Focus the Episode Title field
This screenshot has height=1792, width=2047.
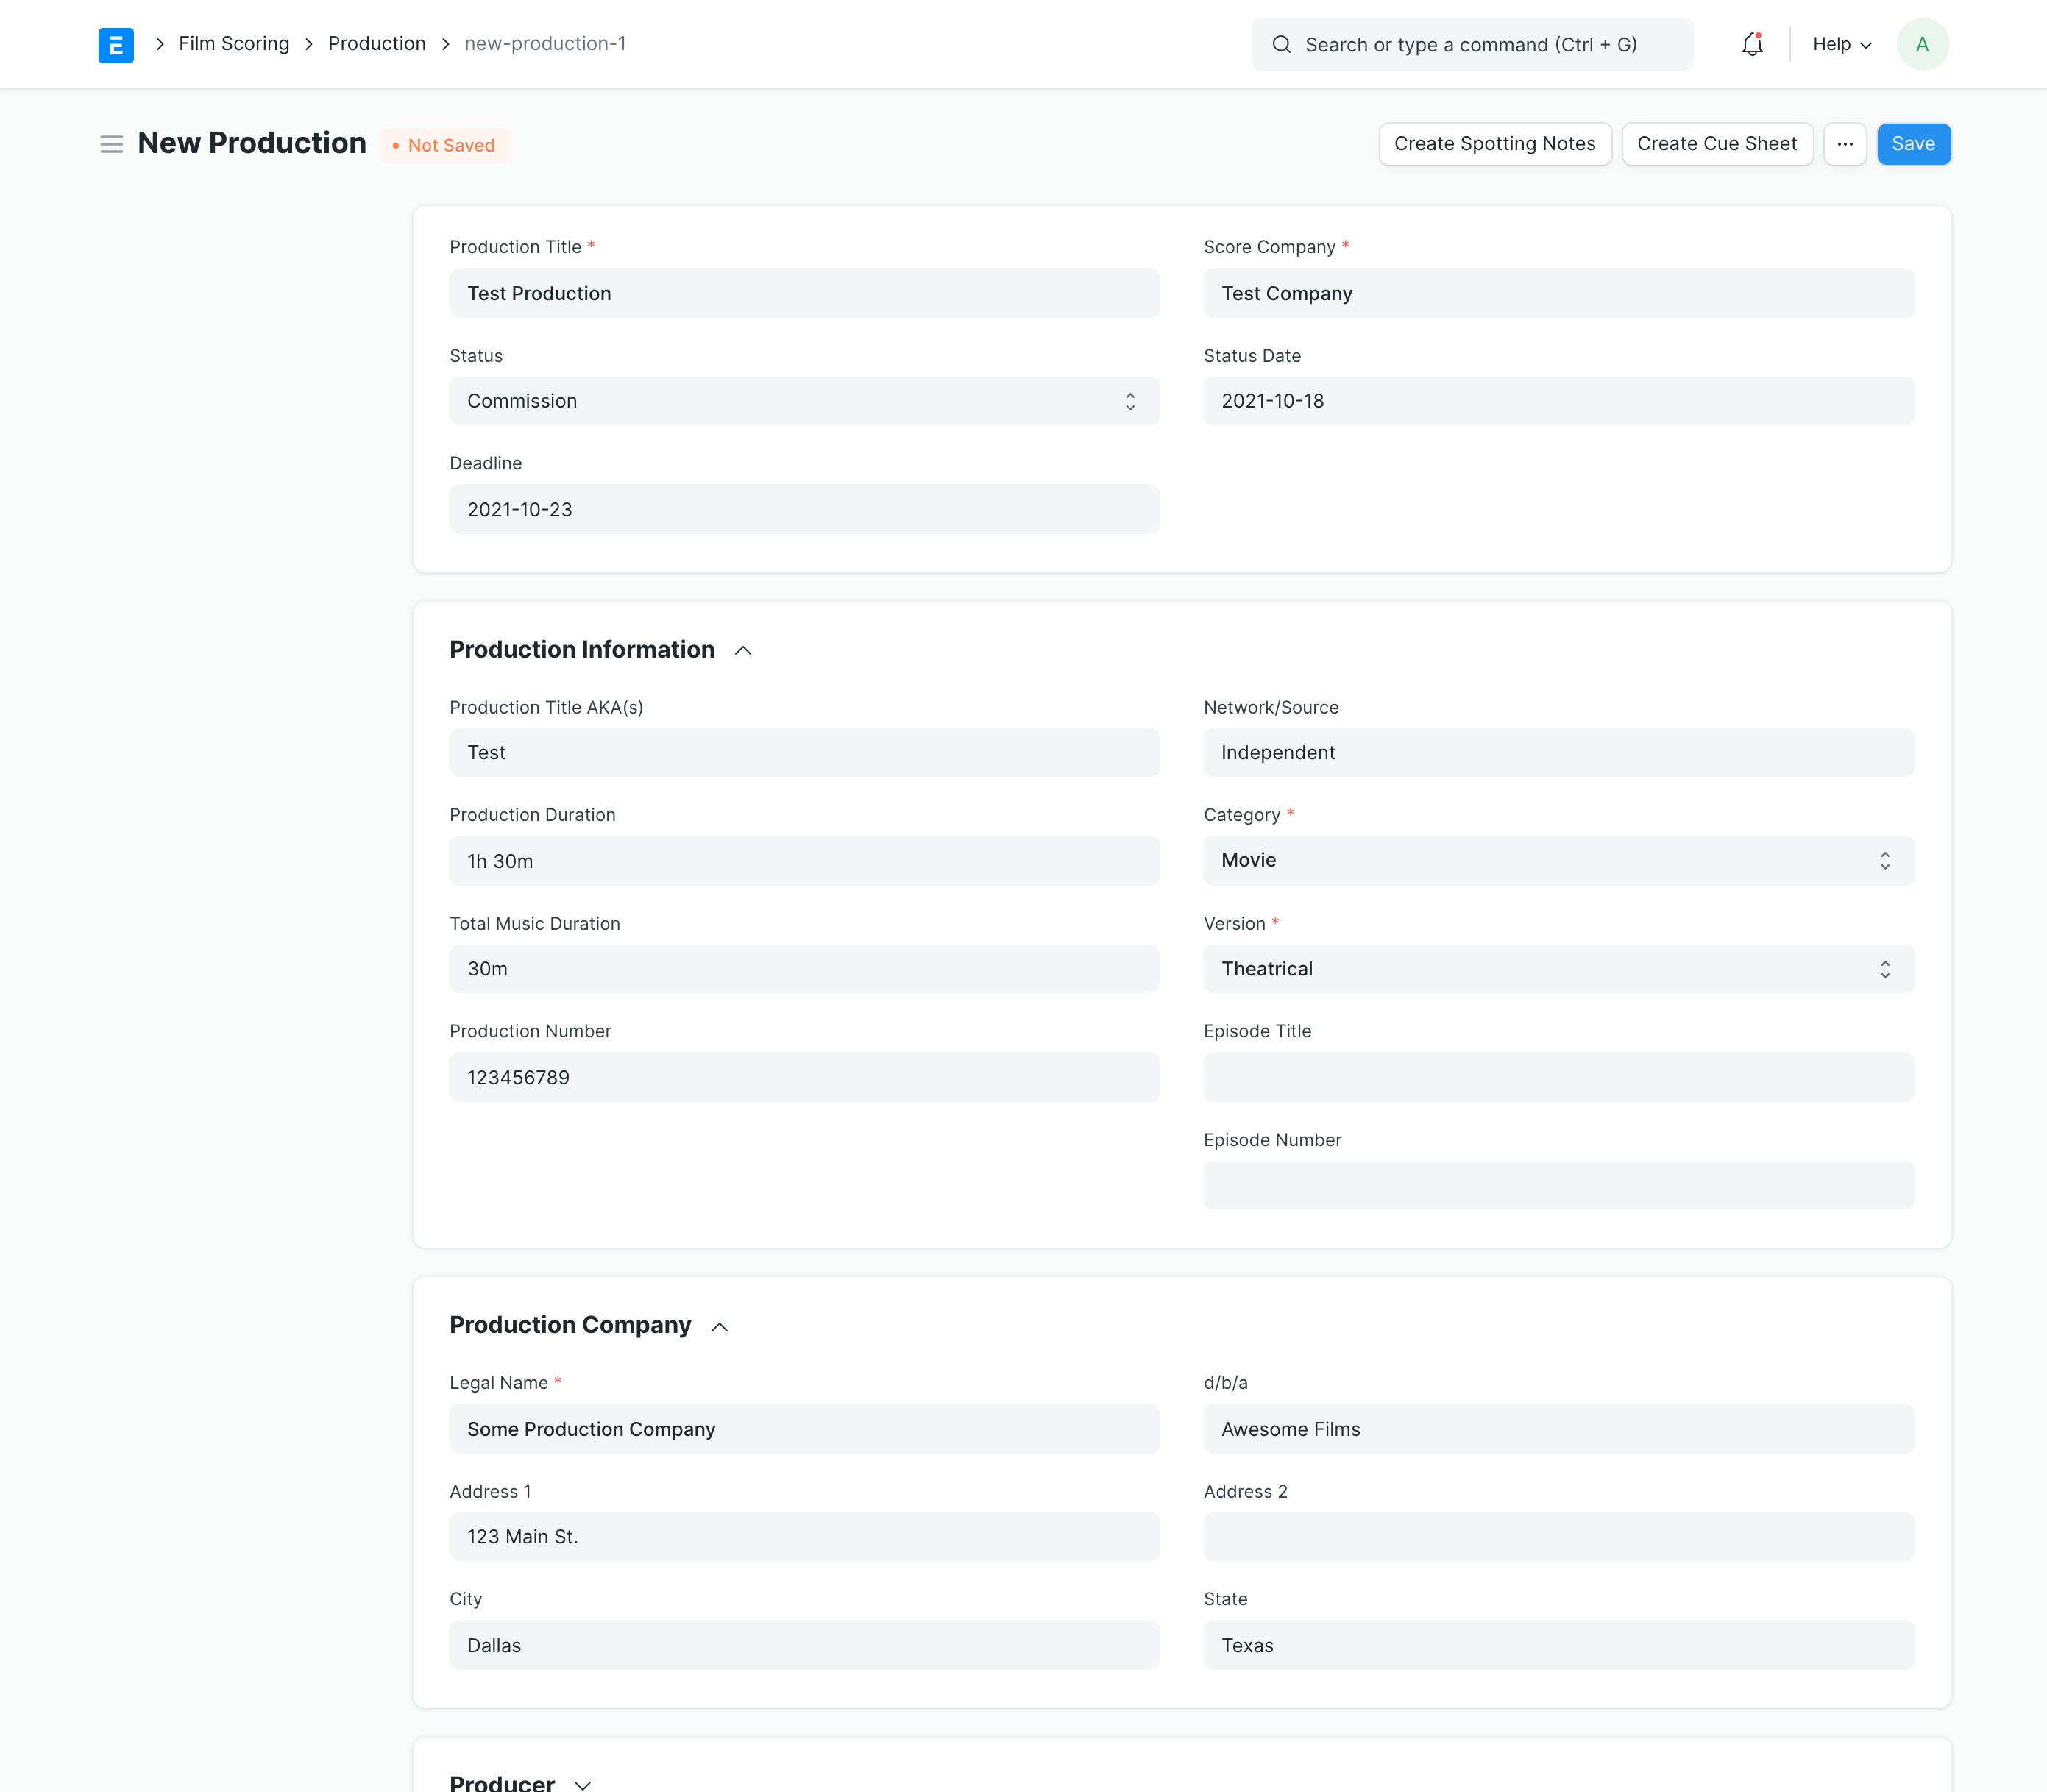click(x=1558, y=1078)
